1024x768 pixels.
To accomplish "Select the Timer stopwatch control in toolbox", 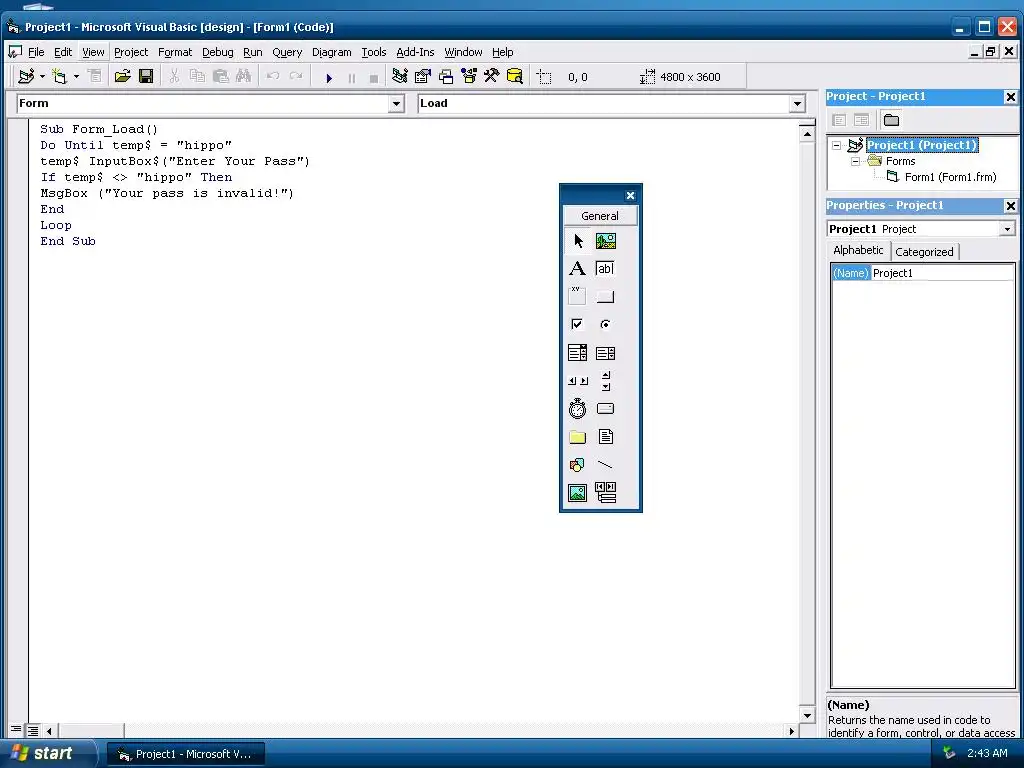I will click(x=577, y=409).
